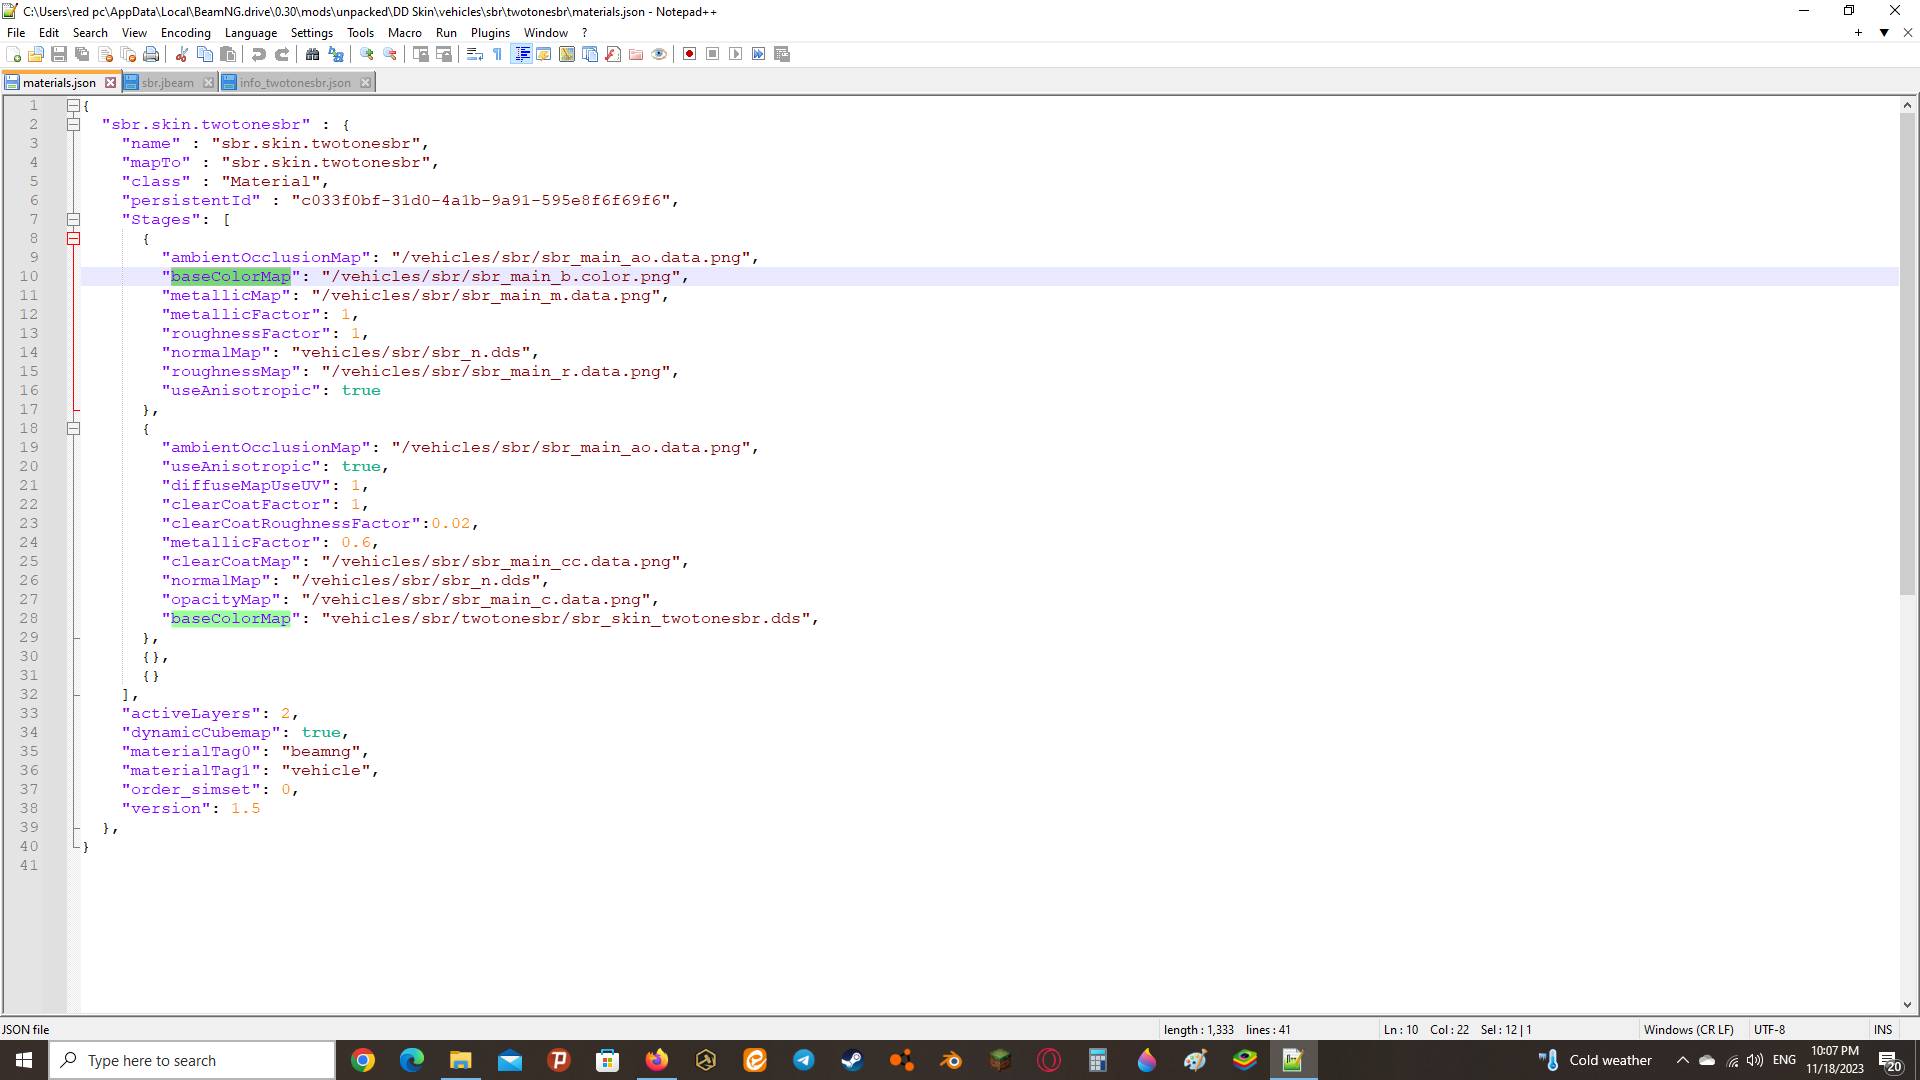The image size is (1920, 1080).
Task: Collapse the fold marker at line 18
Action: tap(73, 429)
